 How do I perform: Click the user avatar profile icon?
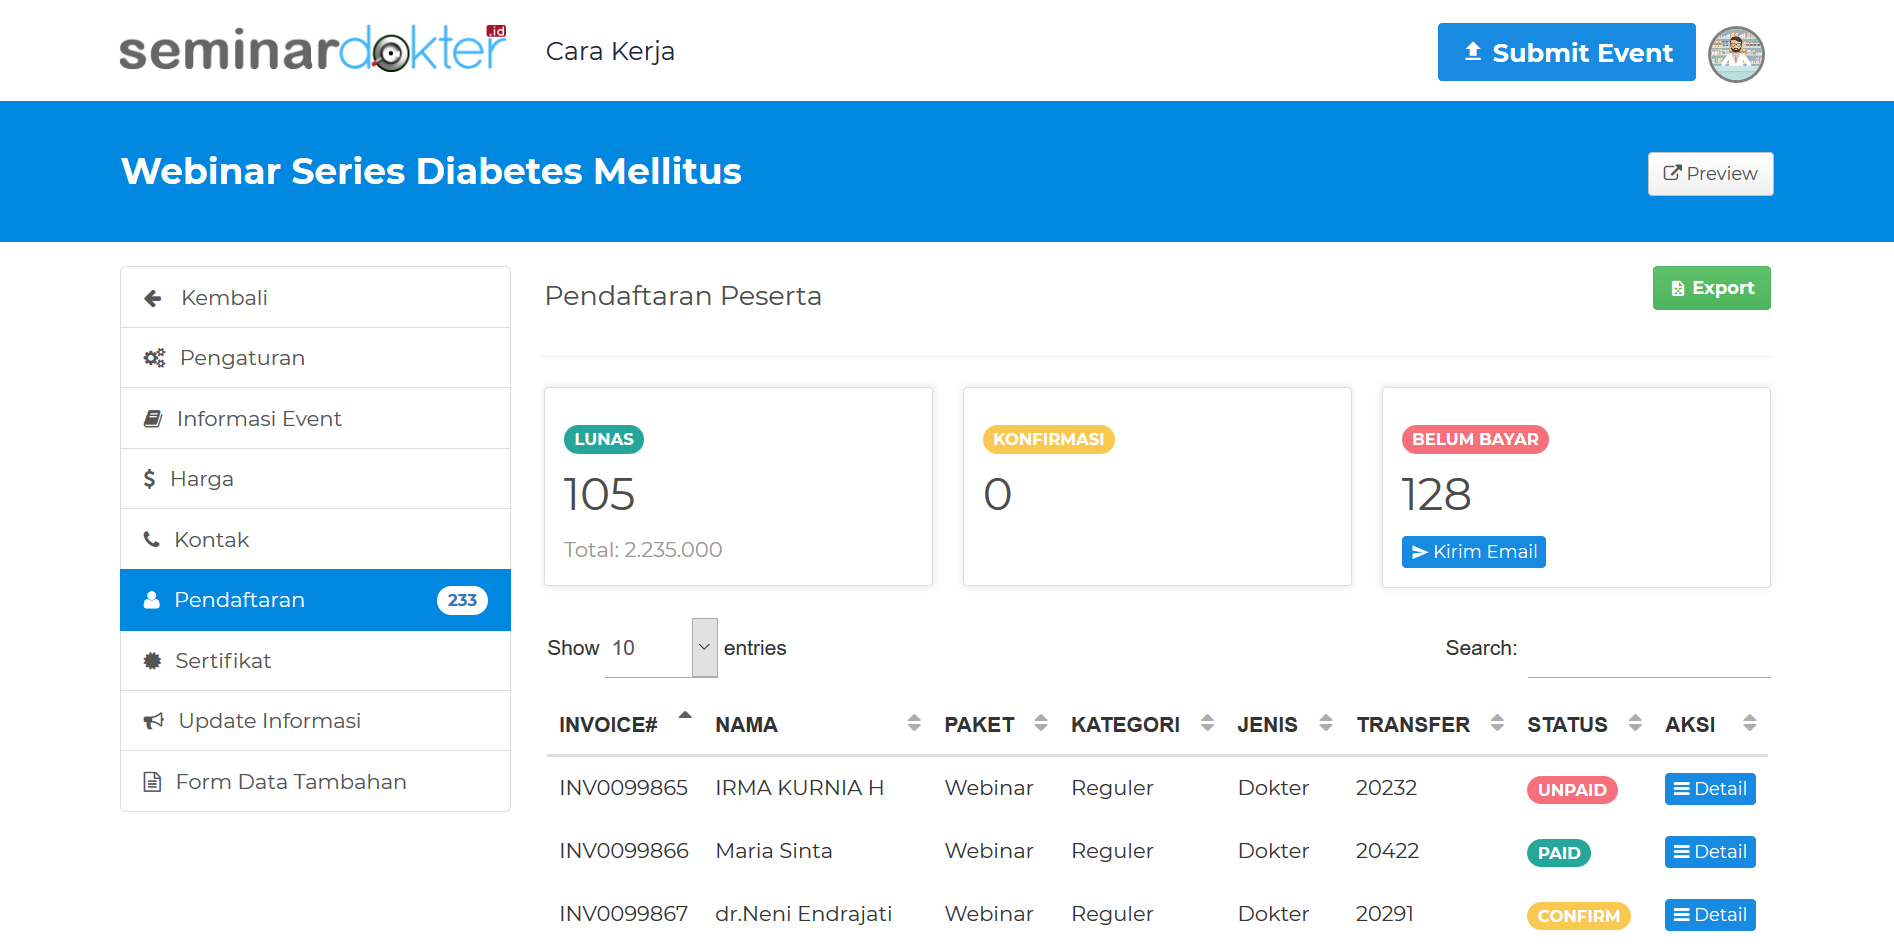[x=1735, y=54]
